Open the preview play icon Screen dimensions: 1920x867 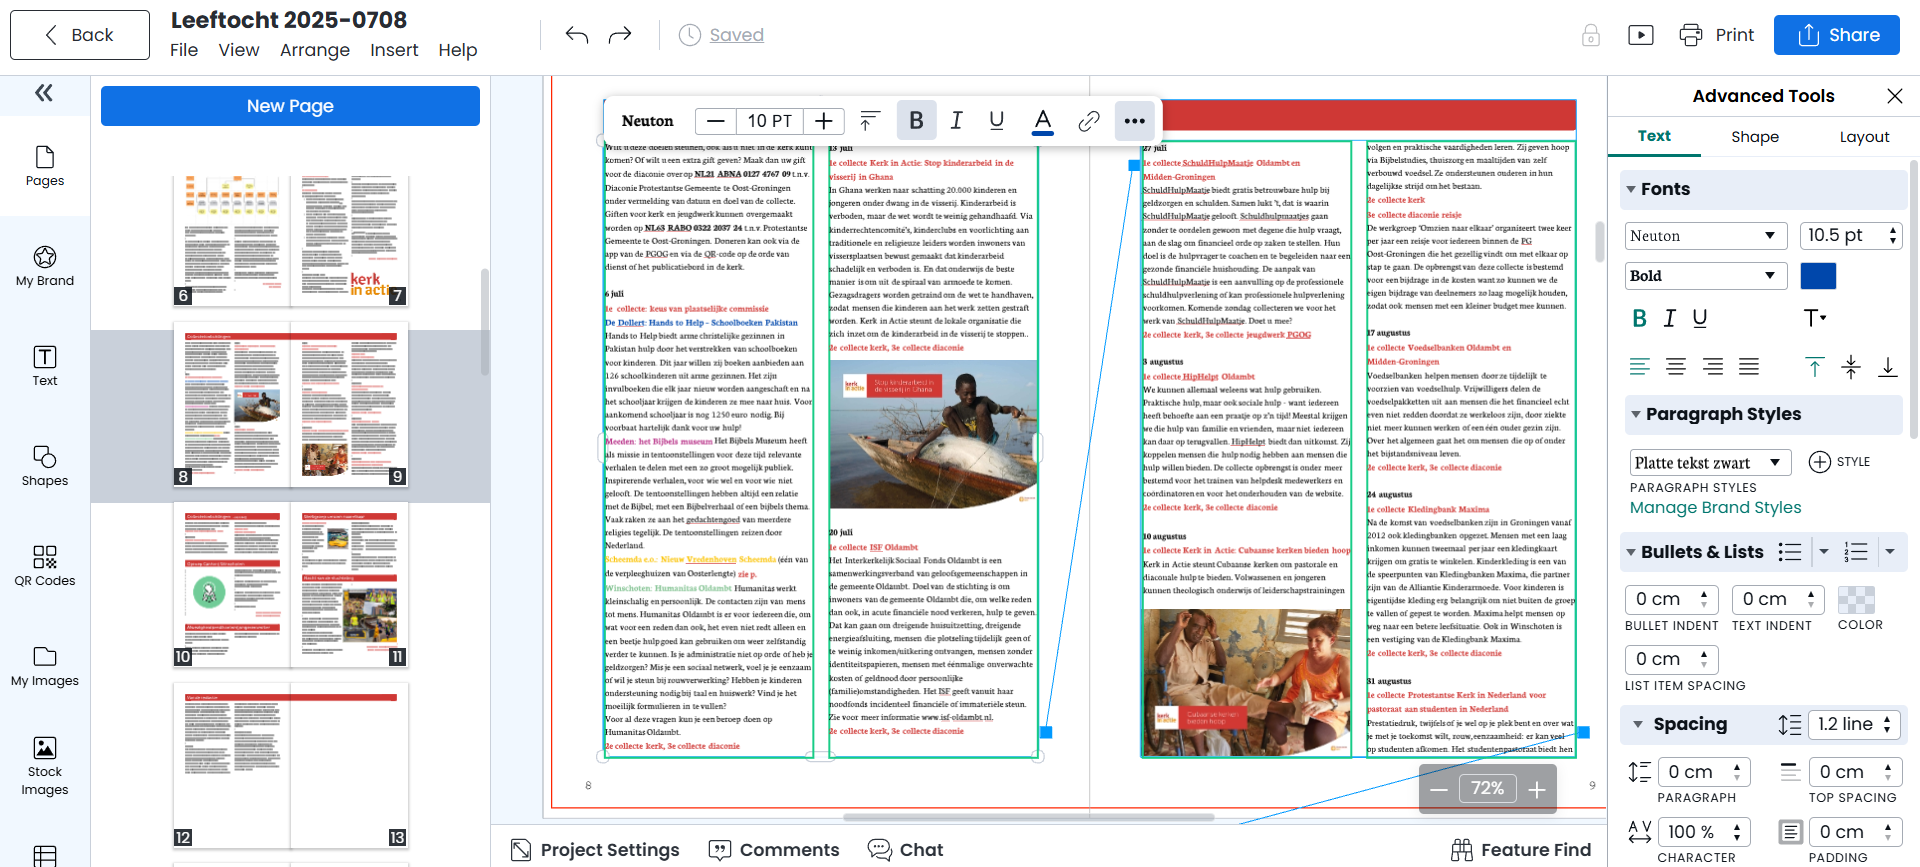[x=1641, y=35]
